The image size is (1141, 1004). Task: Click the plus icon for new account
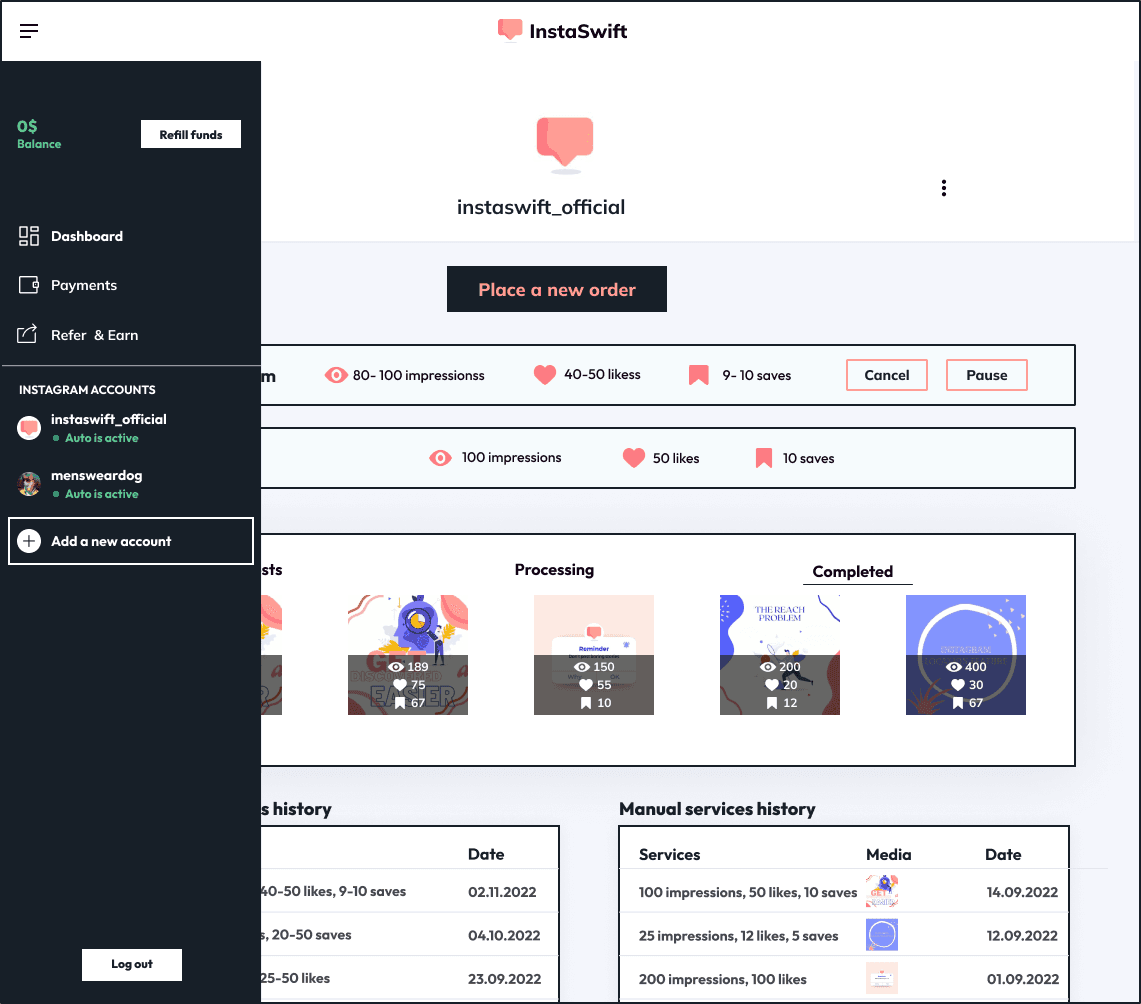(29, 541)
